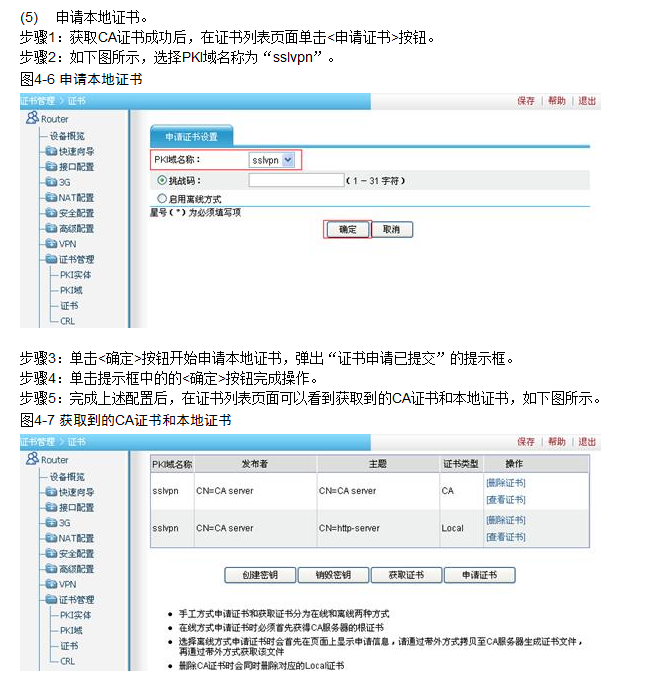Viewport: 662px width, 684px height.
Task: Click 退出 link in upper header
Action: [587, 101]
